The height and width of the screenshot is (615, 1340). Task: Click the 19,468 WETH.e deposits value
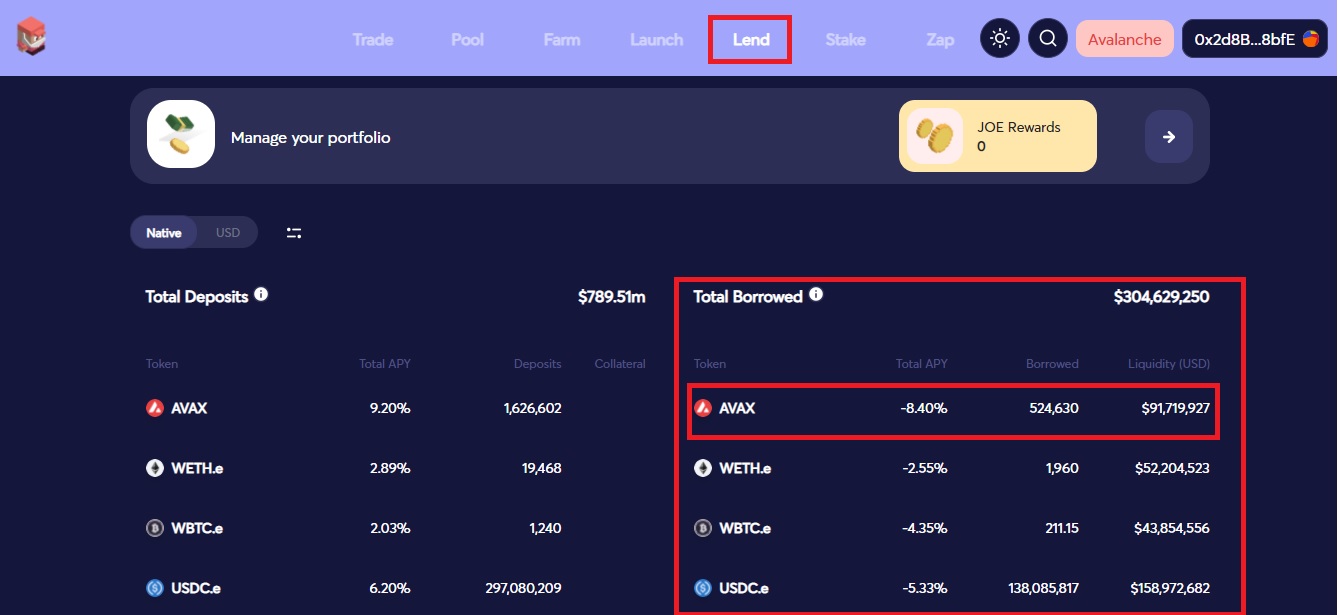click(540, 468)
